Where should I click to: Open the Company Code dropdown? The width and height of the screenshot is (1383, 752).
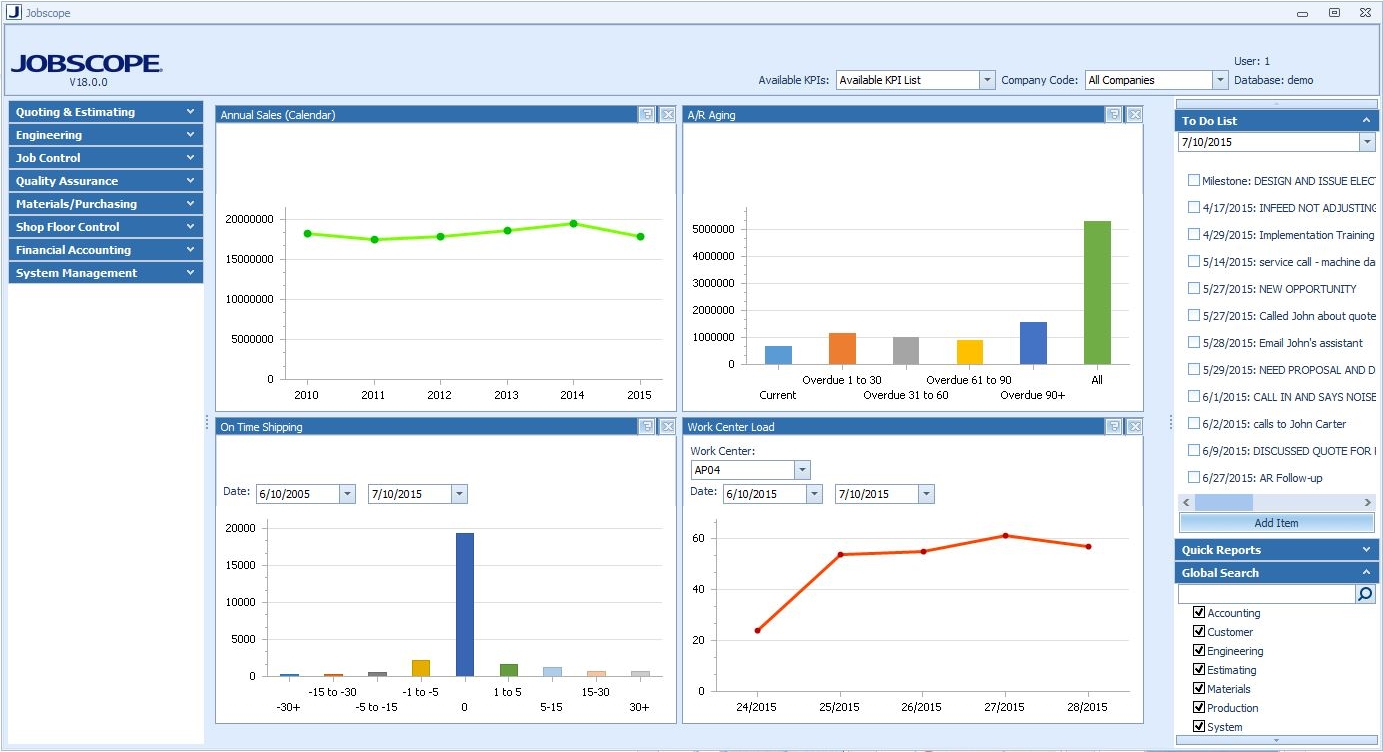(x=1219, y=79)
